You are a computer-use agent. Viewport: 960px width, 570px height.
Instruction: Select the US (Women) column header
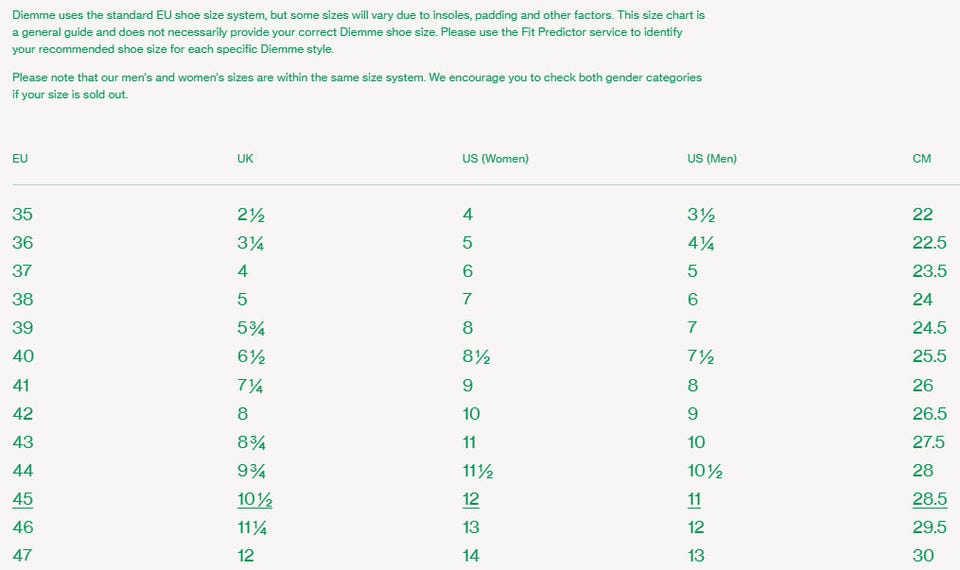(x=495, y=159)
